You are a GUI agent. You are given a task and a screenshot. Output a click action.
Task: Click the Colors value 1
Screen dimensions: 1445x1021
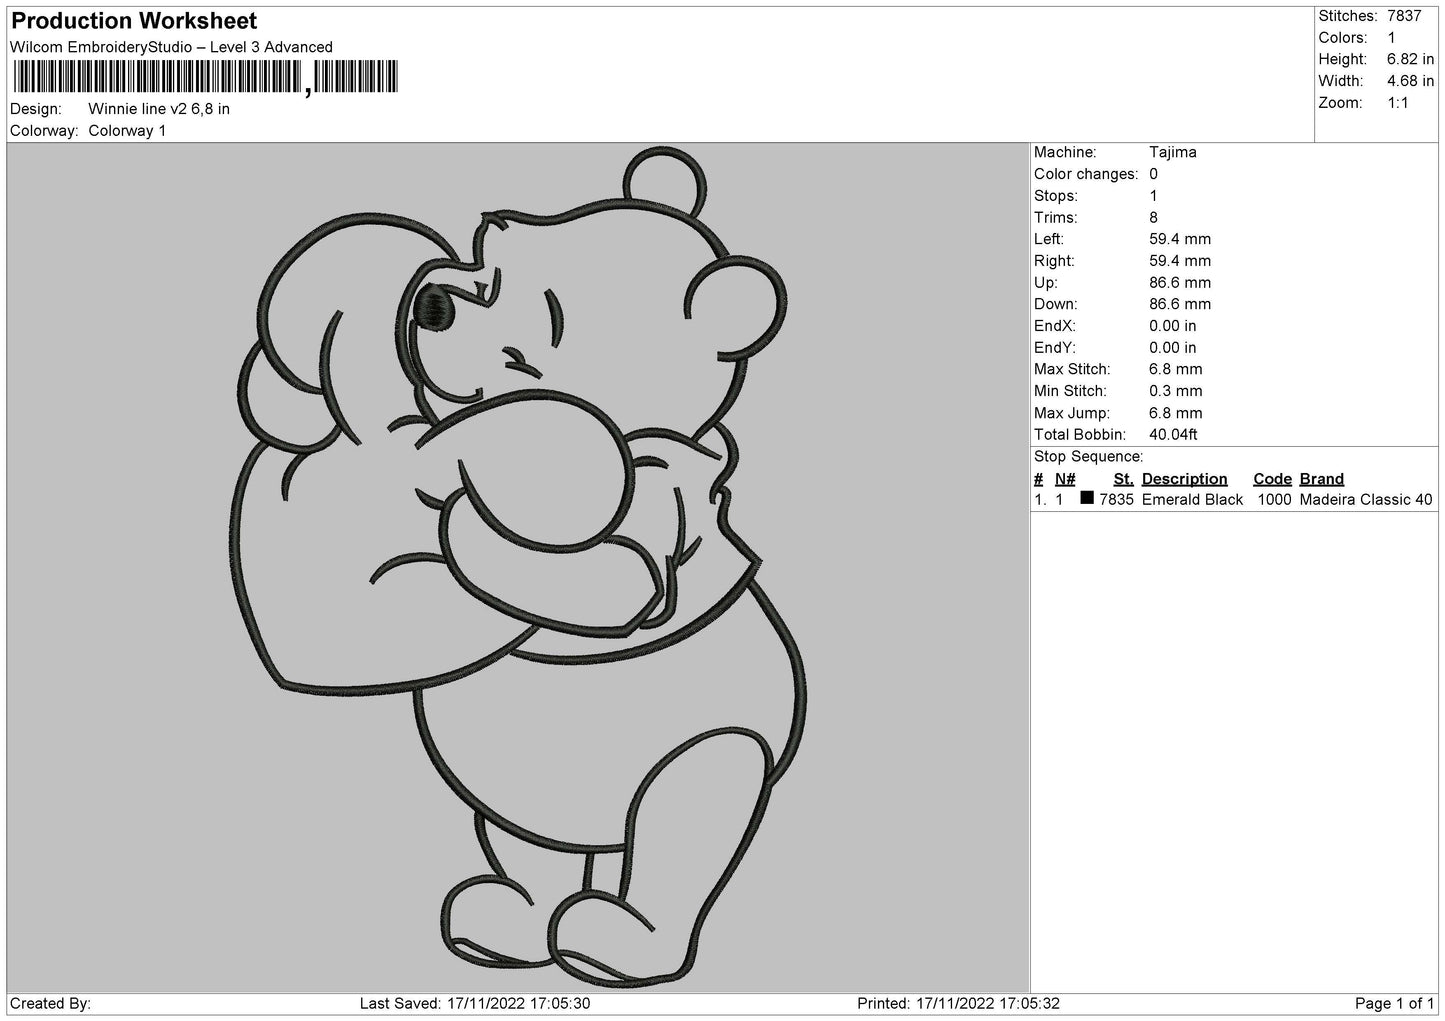1391,38
